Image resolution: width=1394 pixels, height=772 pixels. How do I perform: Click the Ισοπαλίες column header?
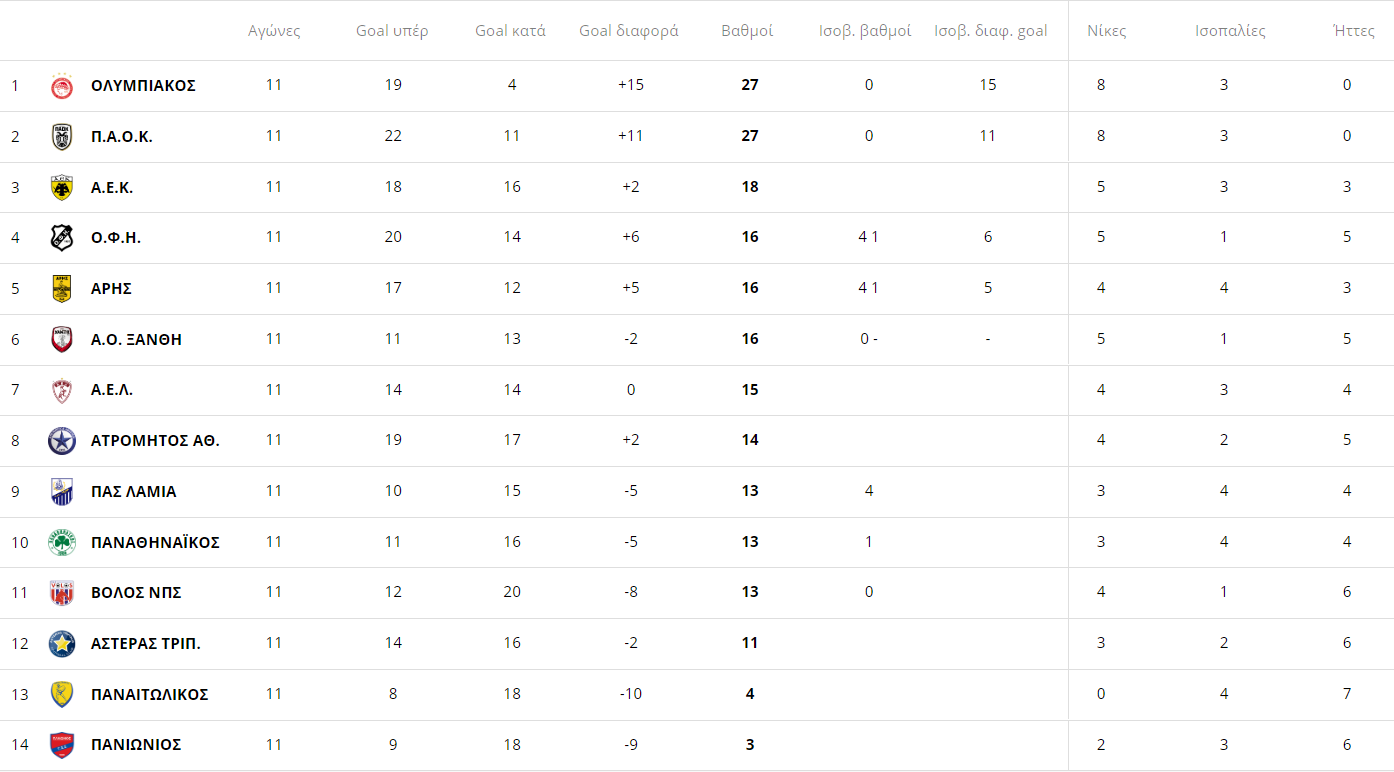point(1230,31)
